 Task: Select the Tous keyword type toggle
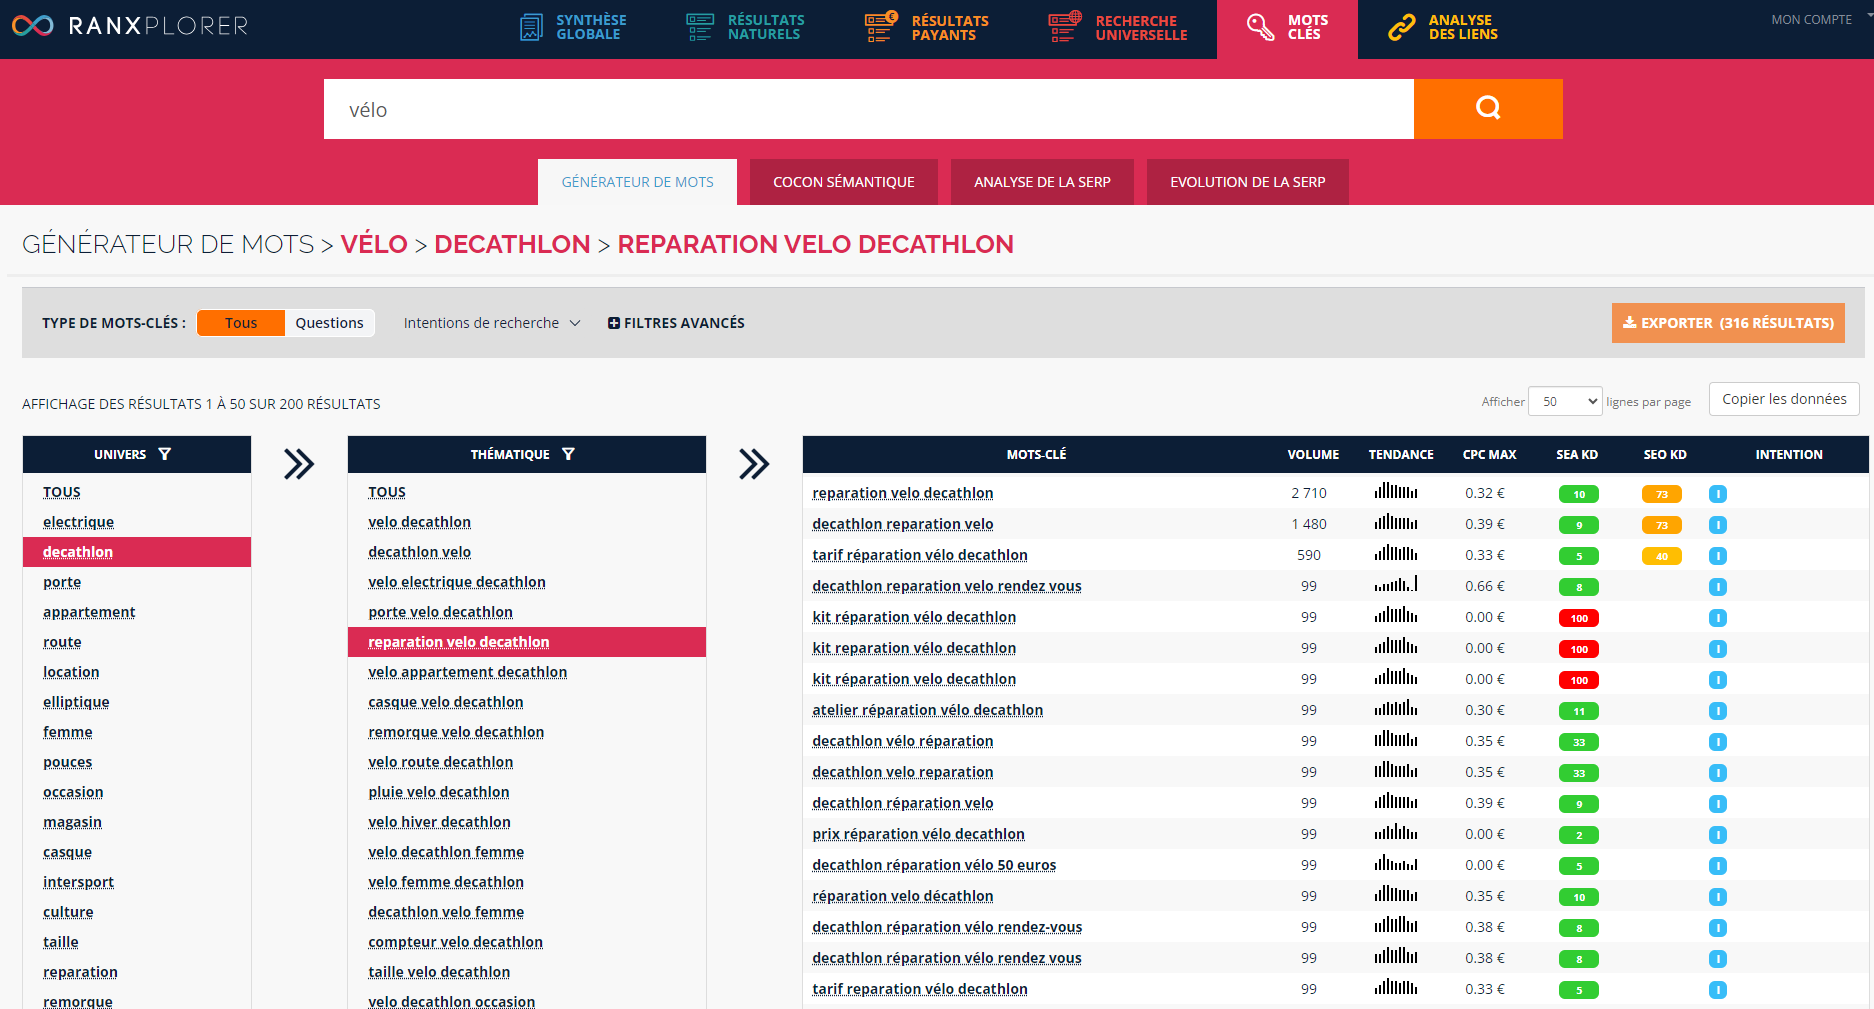[x=241, y=323]
